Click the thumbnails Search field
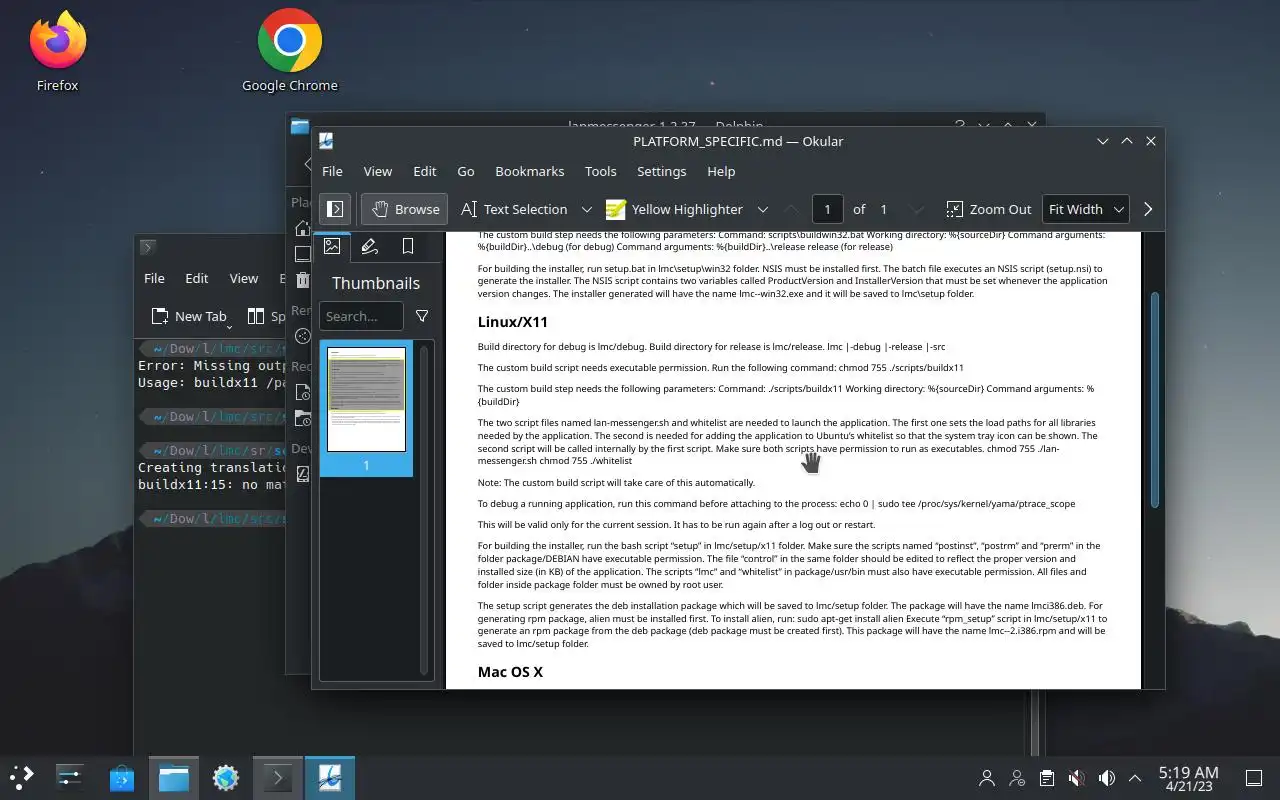 362,316
